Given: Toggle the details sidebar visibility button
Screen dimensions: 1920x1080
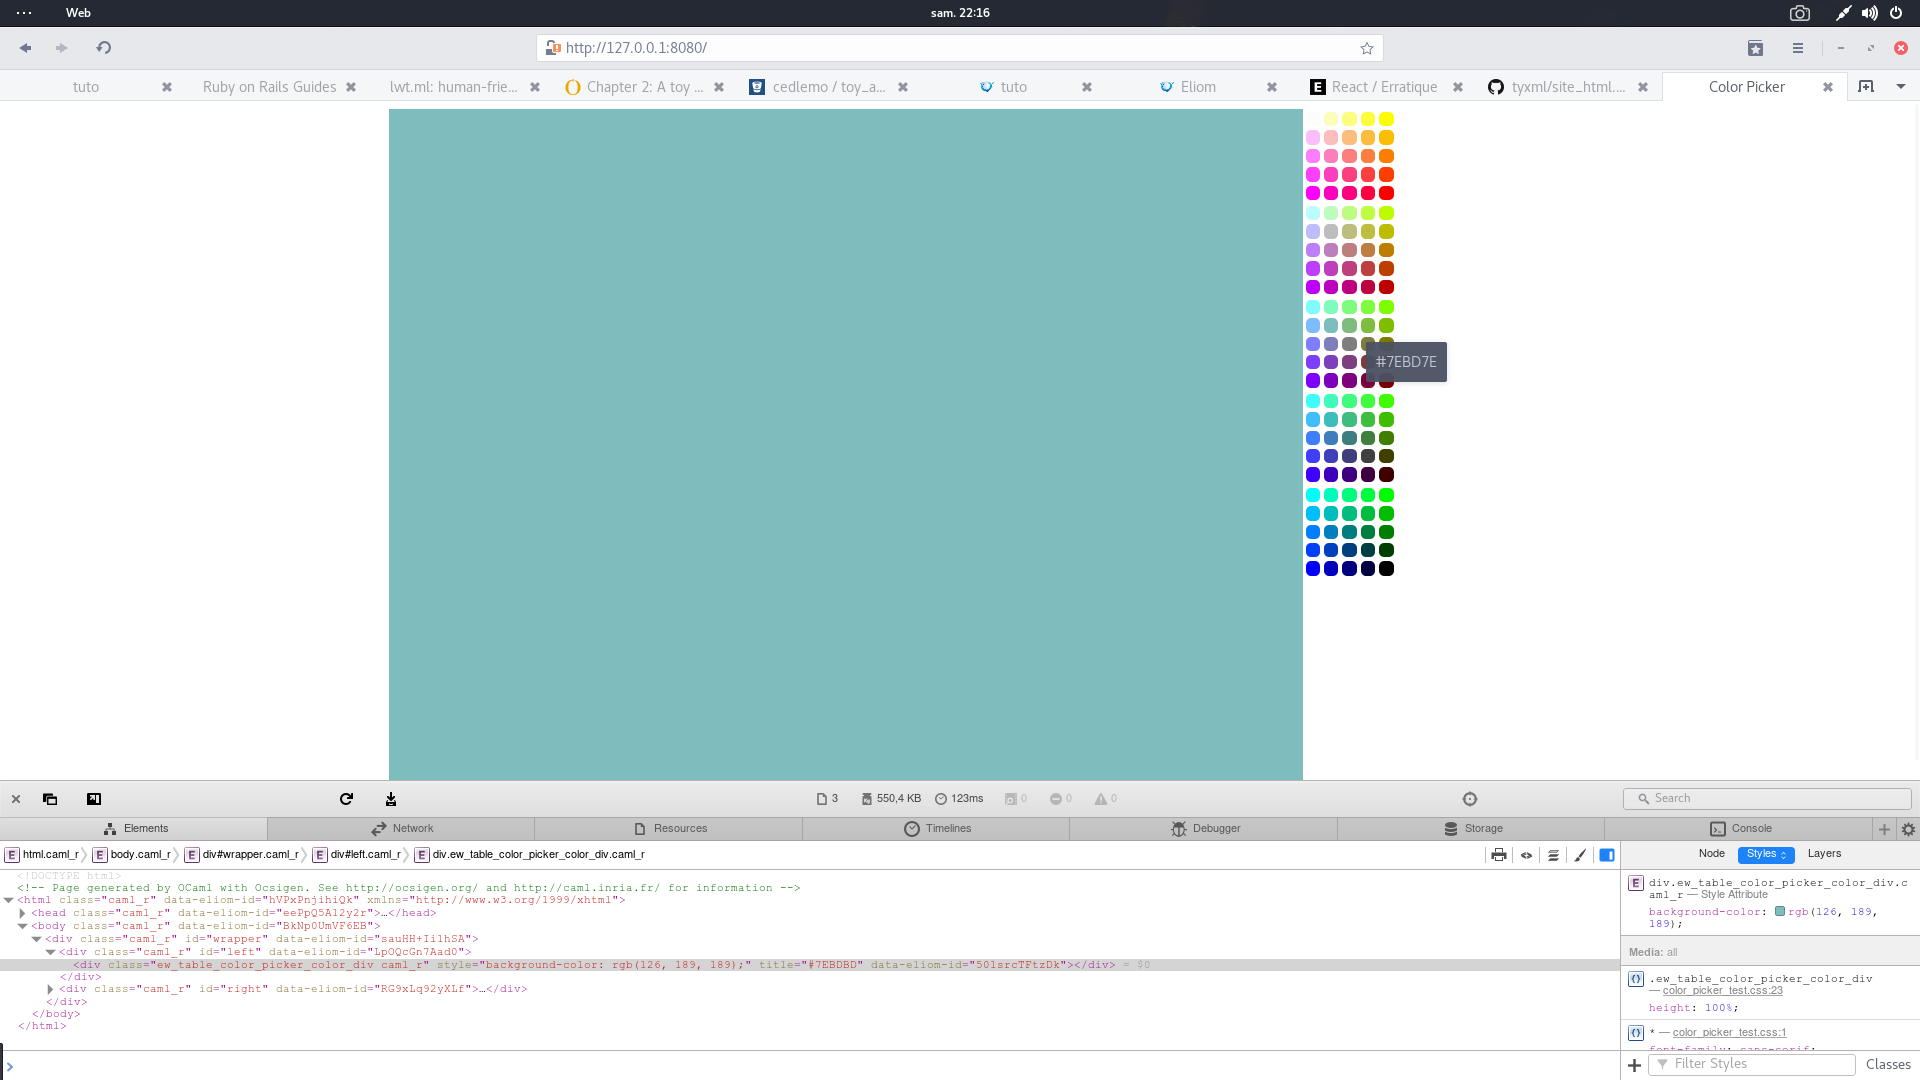Looking at the screenshot, I should tap(1607, 855).
